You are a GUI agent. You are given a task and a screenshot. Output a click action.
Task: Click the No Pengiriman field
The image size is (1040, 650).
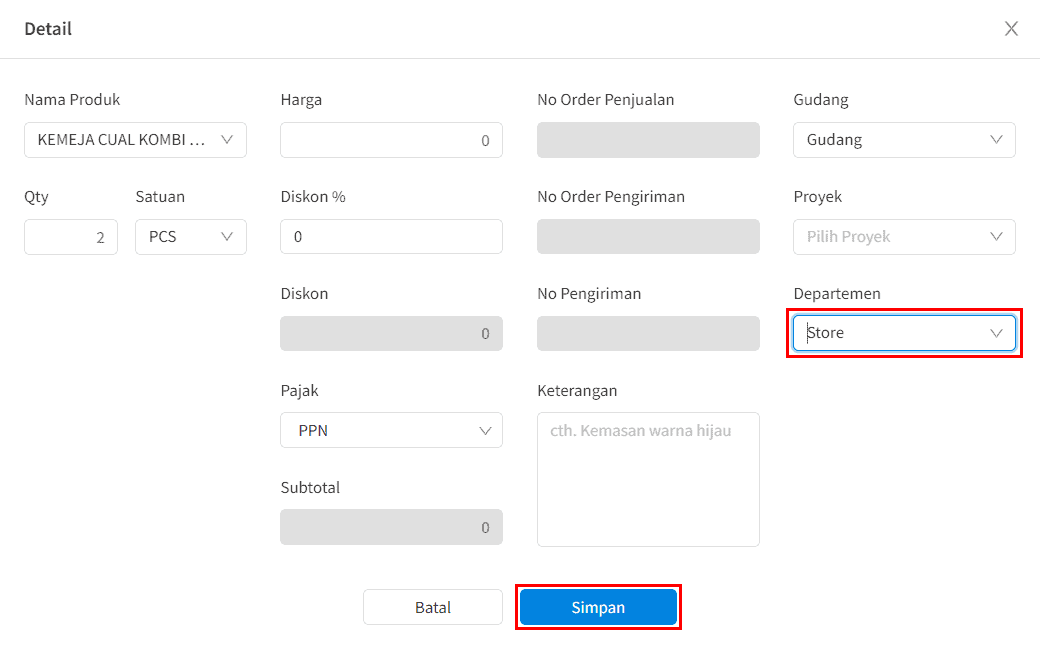pos(648,334)
